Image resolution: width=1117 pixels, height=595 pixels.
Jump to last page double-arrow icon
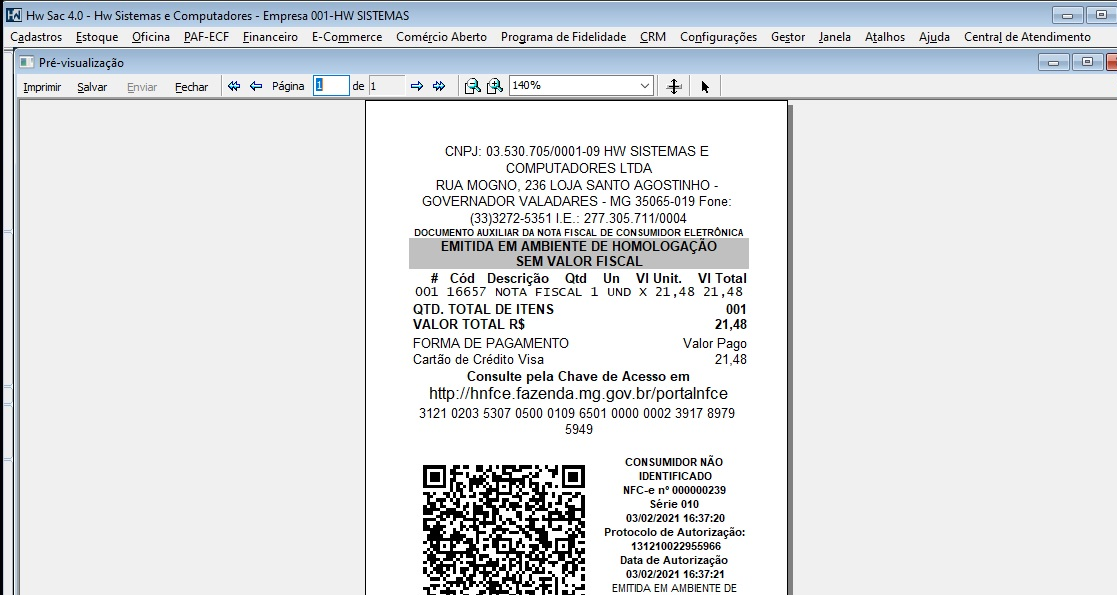pyautogui.click(x=439, y=86)
